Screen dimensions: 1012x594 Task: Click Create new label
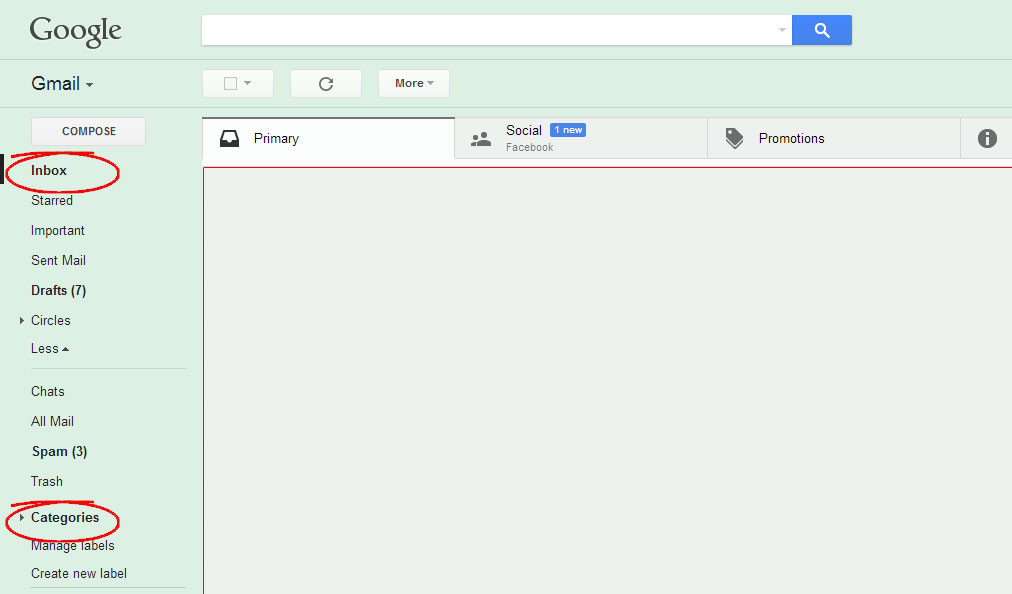coord(79,573)
